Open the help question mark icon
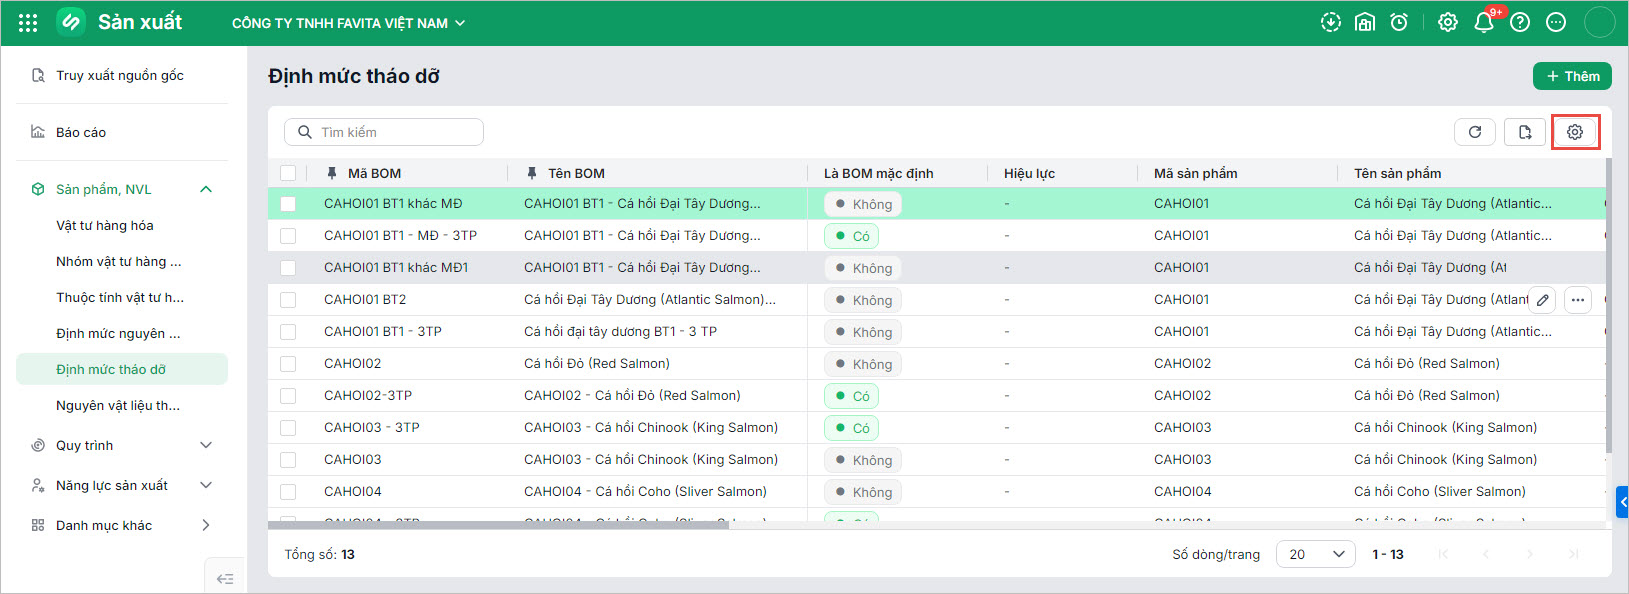Screen dimensions: 1629x594 (1520, 22)
